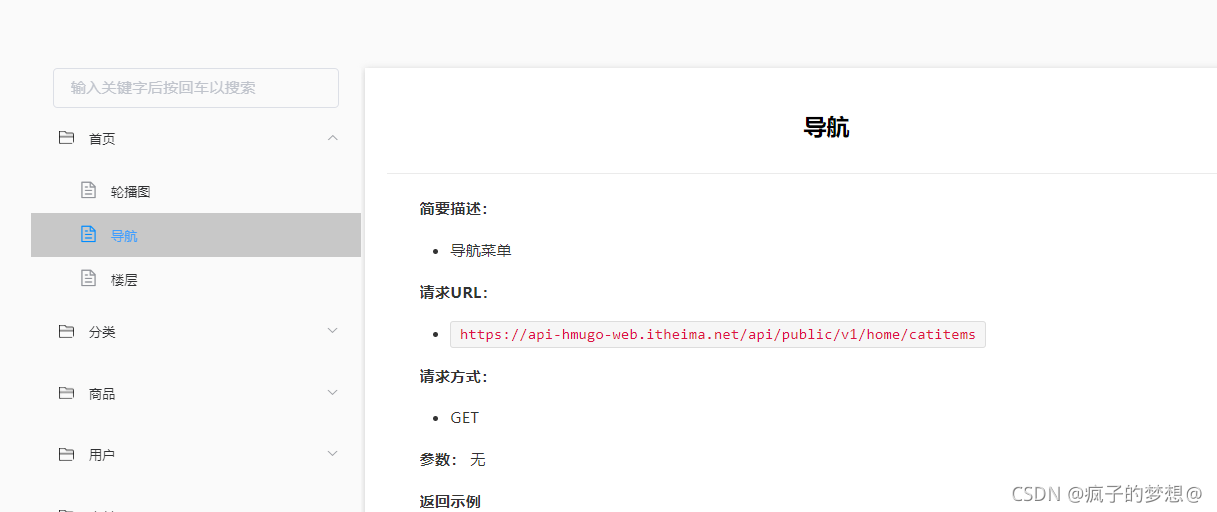Click the 返回示例 heading

450,501
